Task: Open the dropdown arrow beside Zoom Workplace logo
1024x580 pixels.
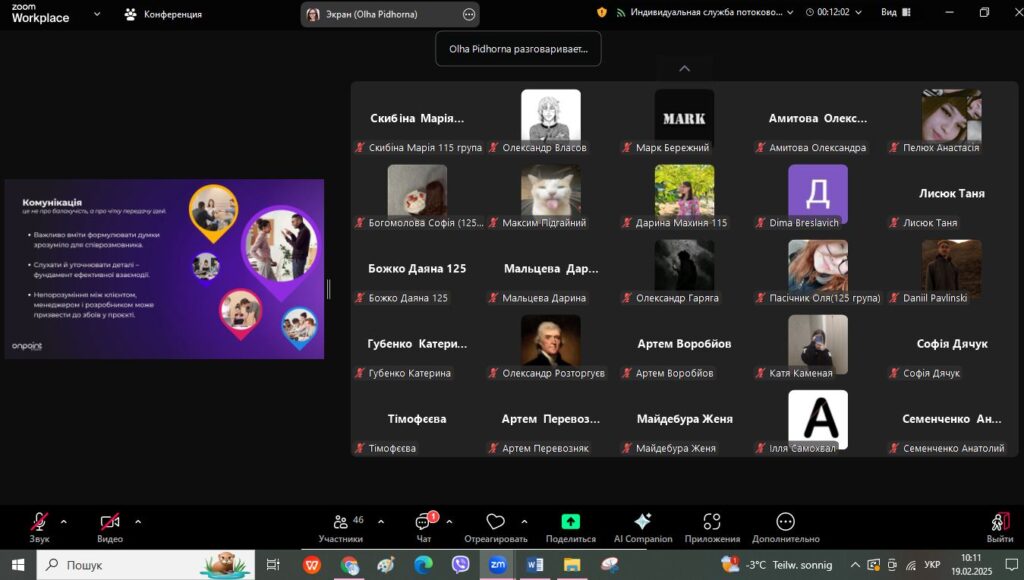Action: [96, 14]
